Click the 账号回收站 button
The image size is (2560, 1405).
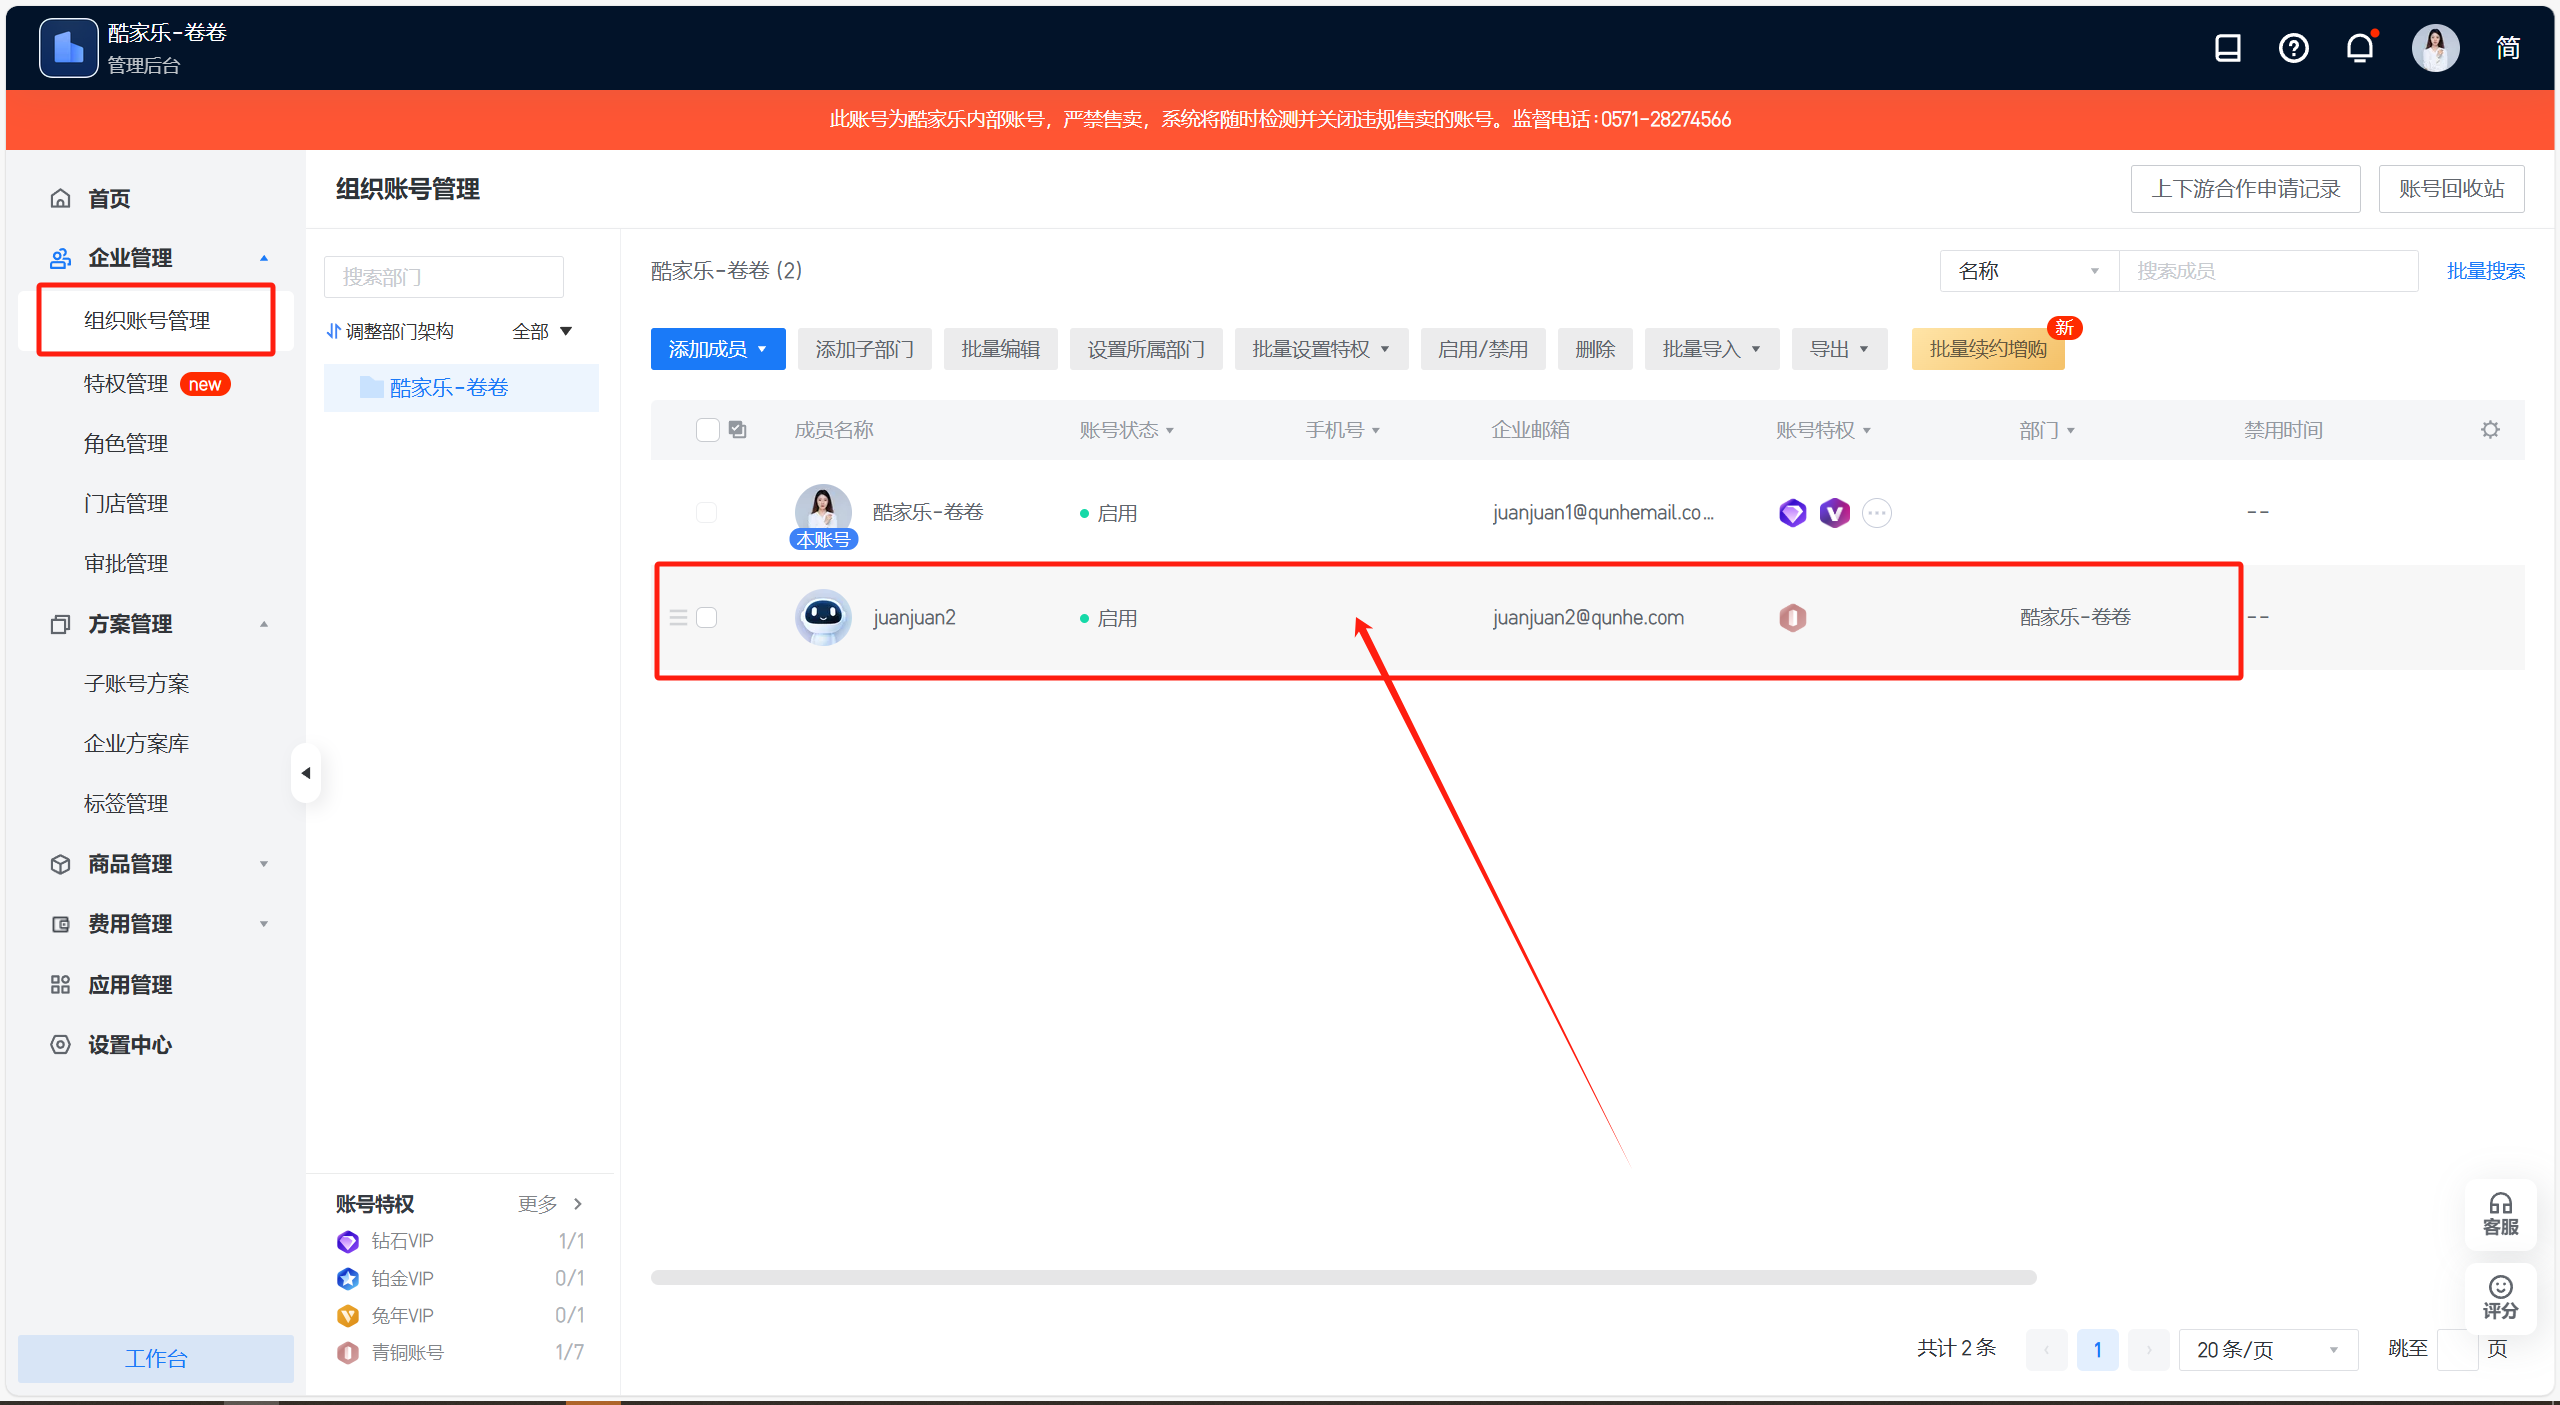[x=2450, y=189]
